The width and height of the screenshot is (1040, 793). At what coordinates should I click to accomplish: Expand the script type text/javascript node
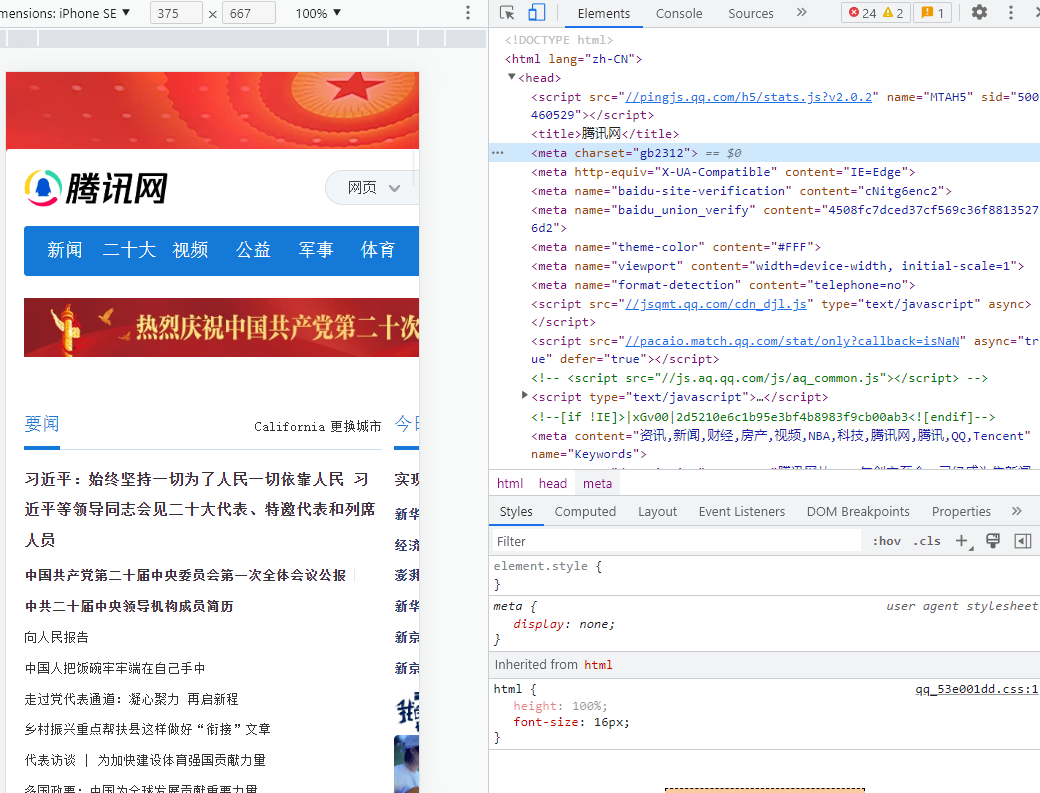[x=525, y=396]
